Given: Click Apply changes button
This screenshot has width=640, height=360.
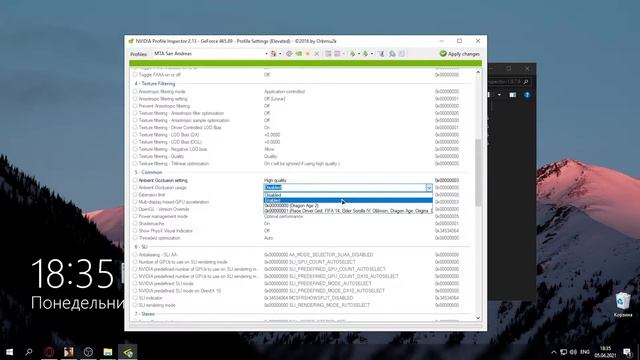Looking at the screenshot, I should (460, 53).
